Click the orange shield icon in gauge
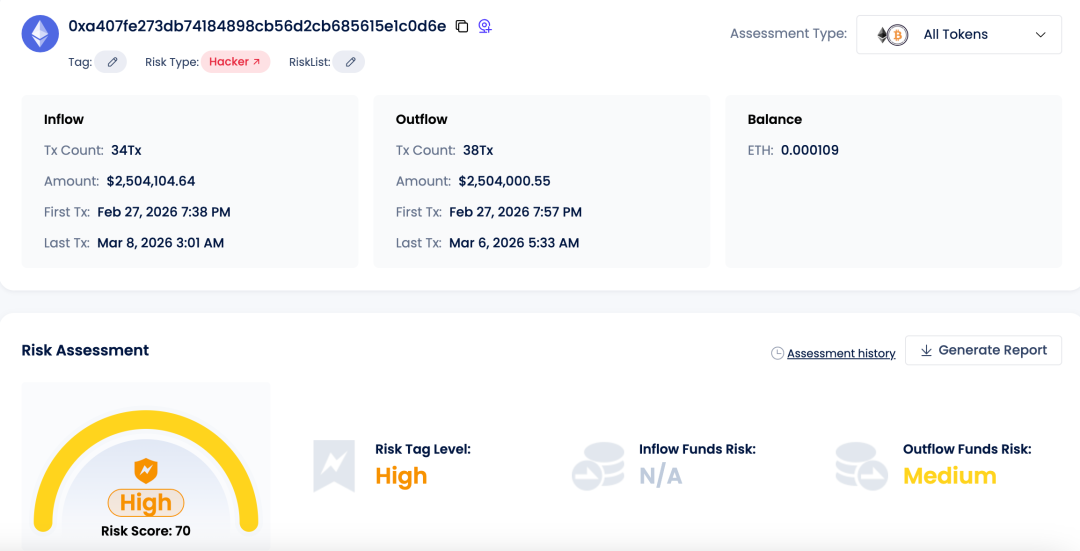1080x551 pixels. coord(146,470)
